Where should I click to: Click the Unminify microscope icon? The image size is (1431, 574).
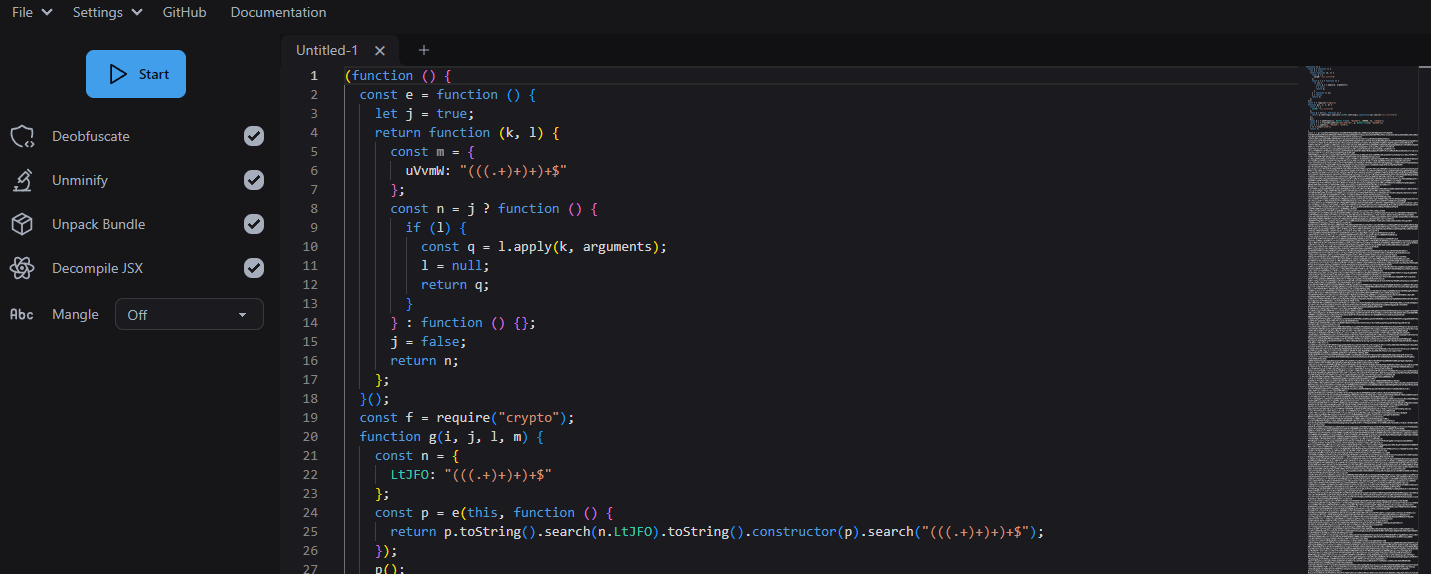(22, 181)
